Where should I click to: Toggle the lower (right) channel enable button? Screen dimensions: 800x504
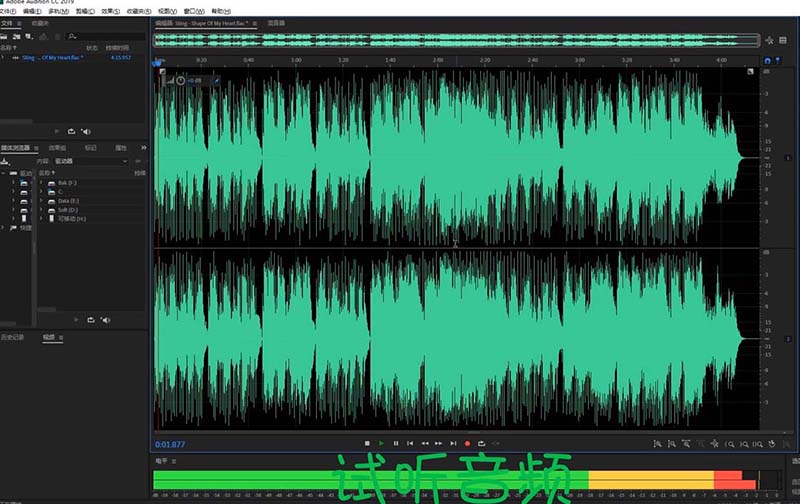(x=787, y=339)
